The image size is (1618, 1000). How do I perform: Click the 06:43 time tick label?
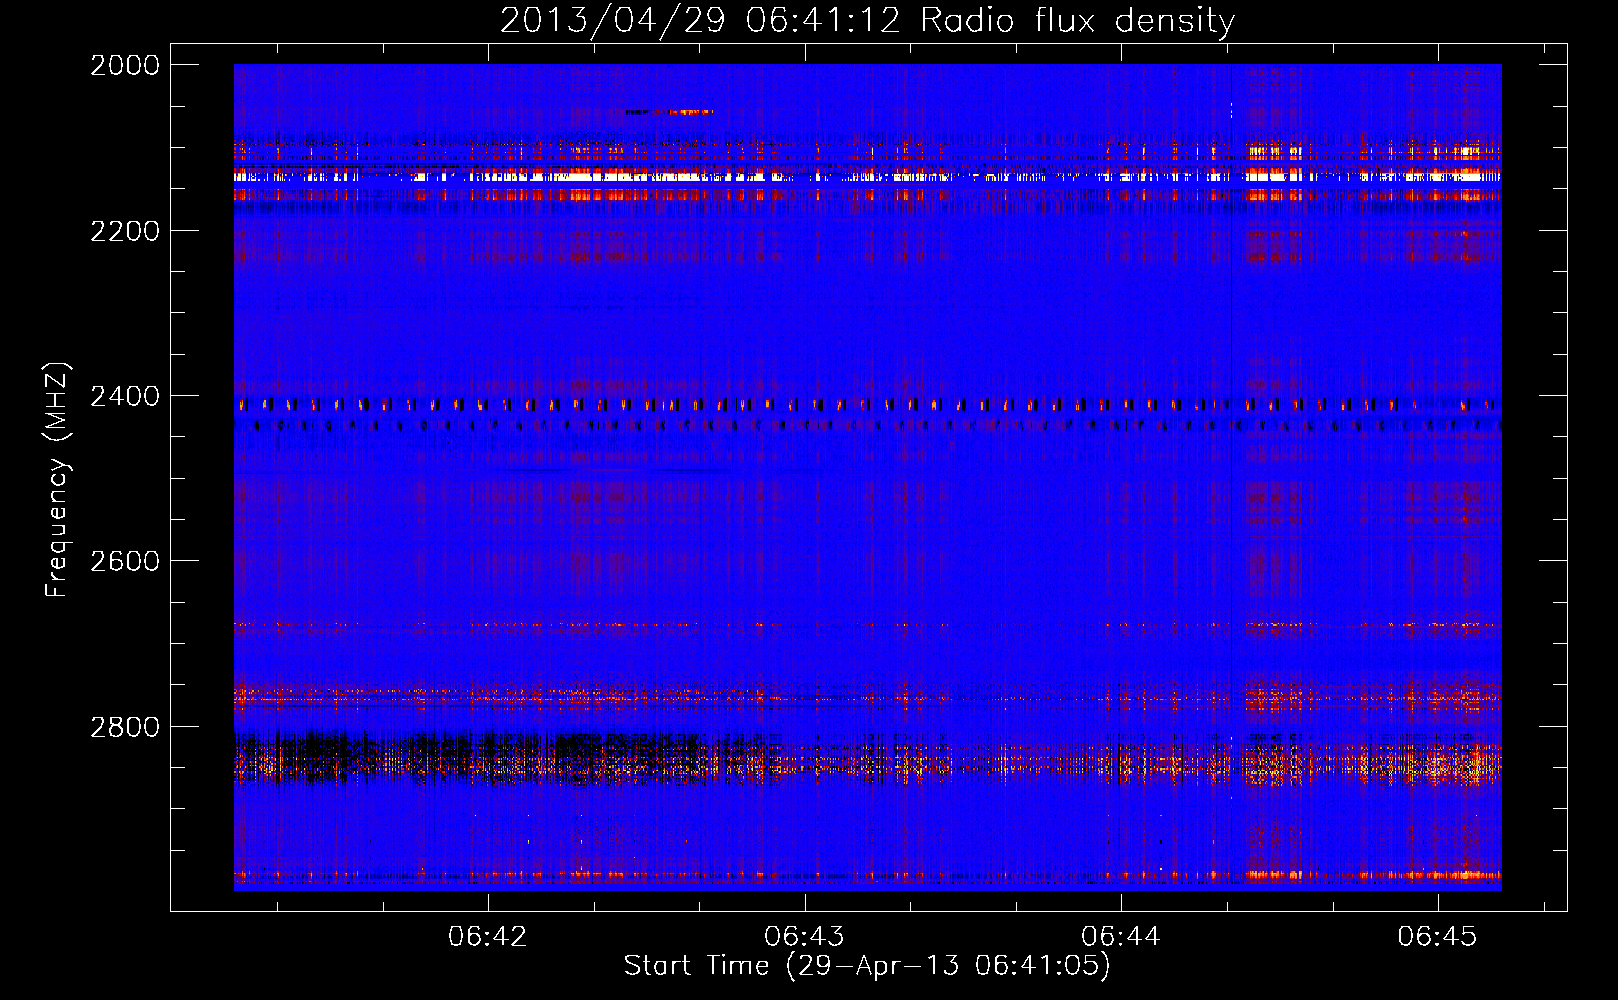(x=804, y=936)
